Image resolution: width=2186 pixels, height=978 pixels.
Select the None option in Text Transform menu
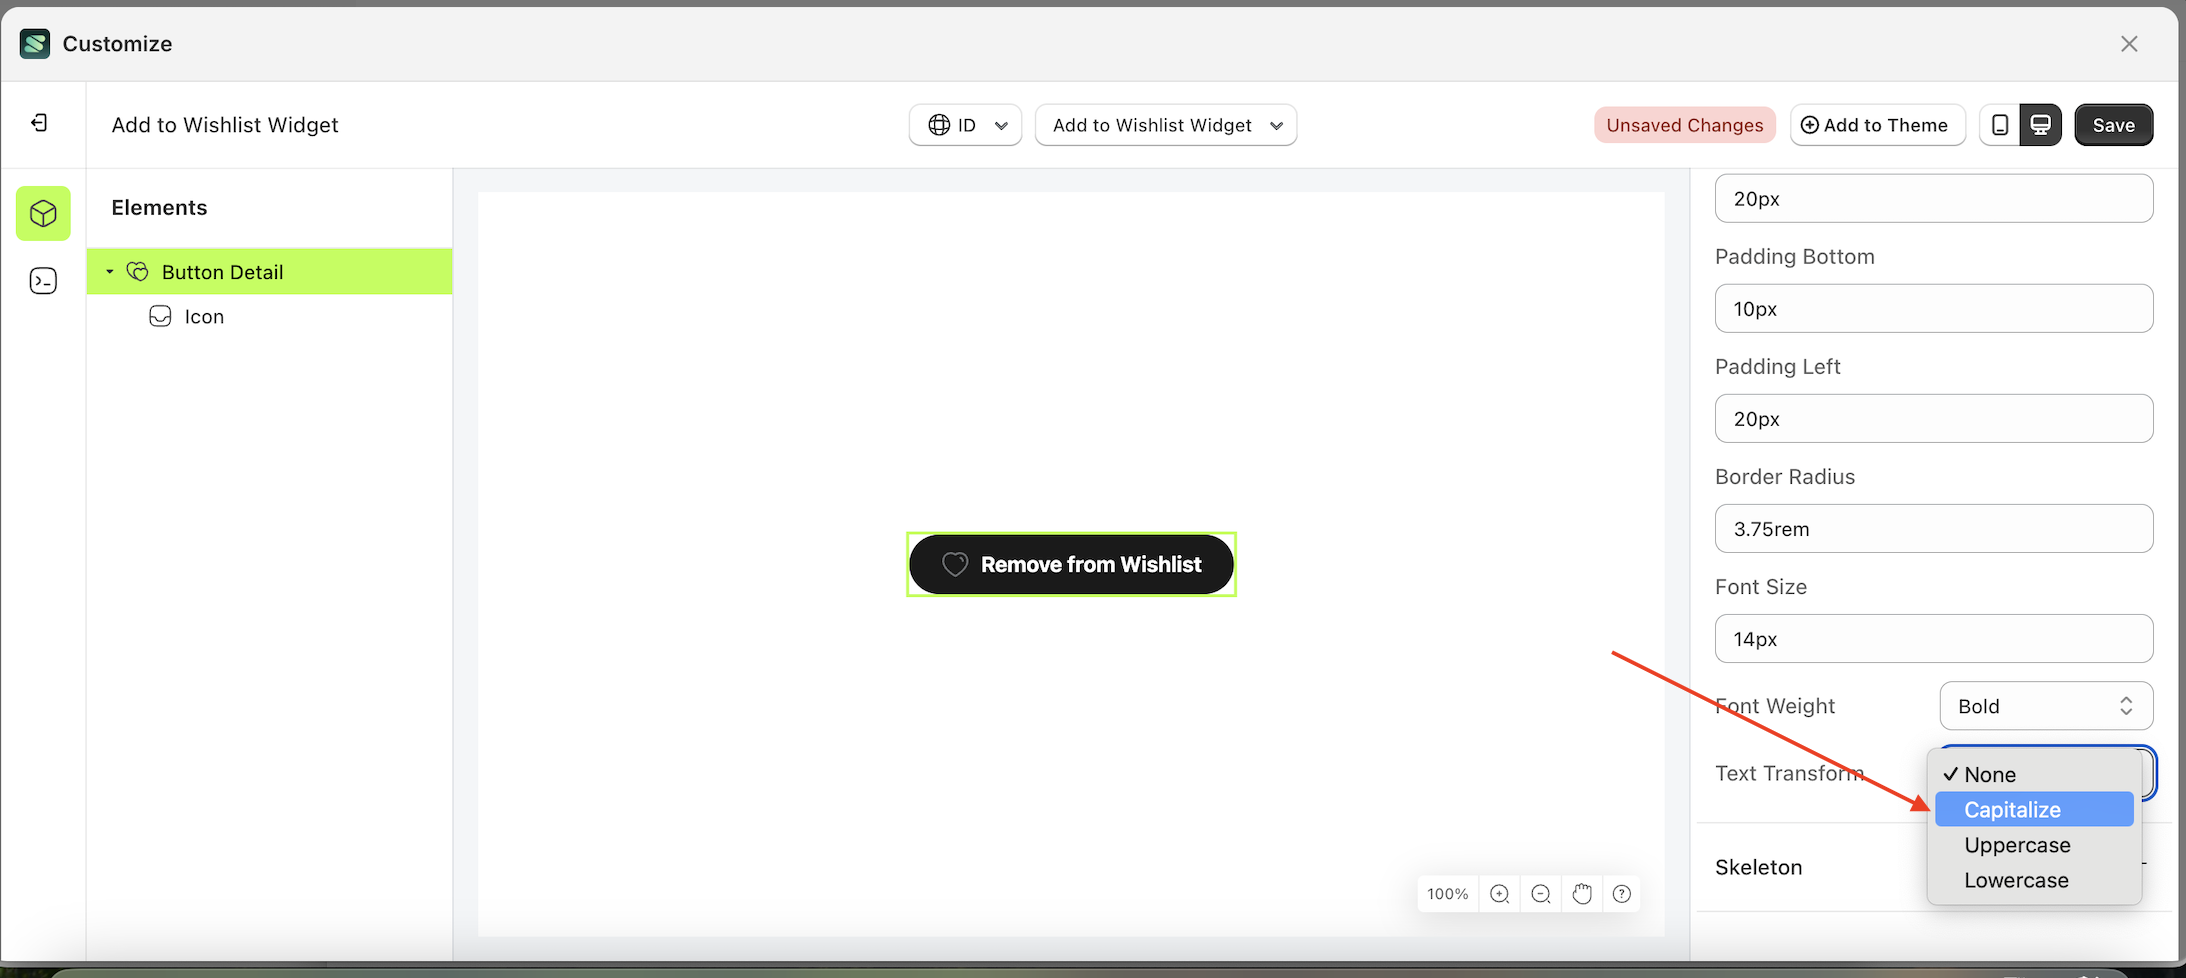(1991, 774)
